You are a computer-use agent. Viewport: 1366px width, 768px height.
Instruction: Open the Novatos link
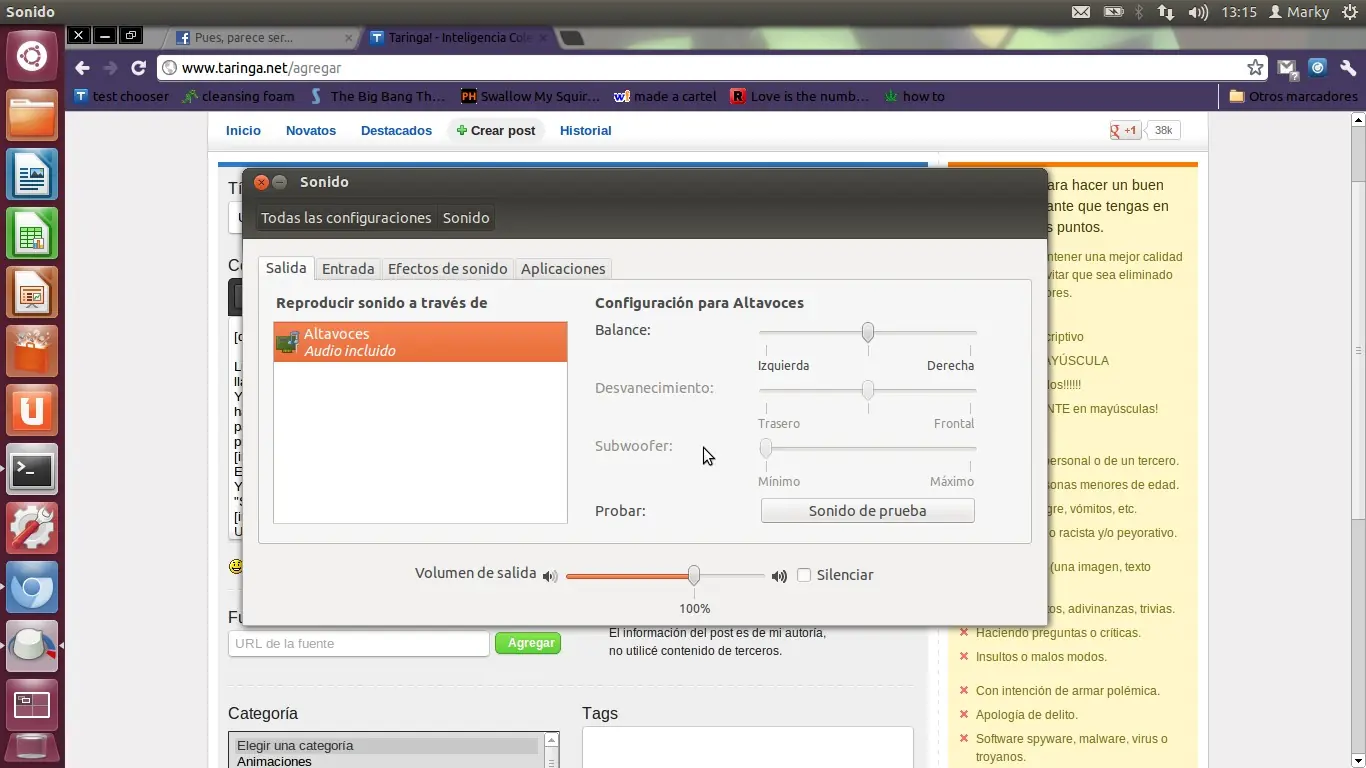[311, 131]
